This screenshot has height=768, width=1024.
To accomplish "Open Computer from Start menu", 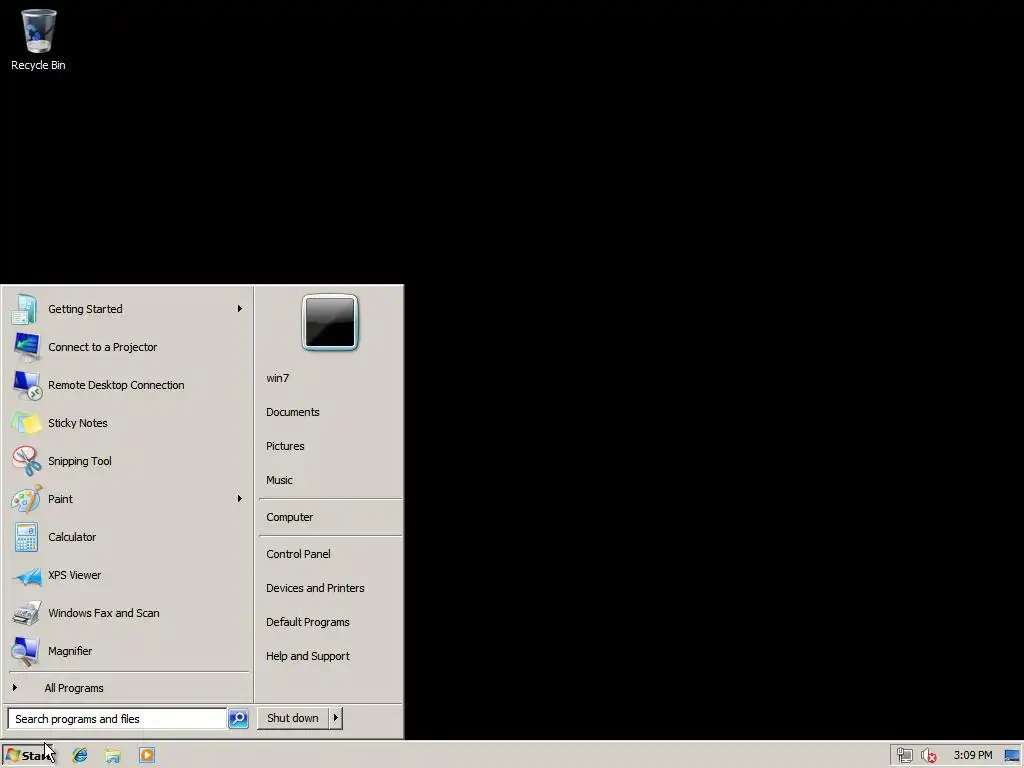I will [290, 517].
